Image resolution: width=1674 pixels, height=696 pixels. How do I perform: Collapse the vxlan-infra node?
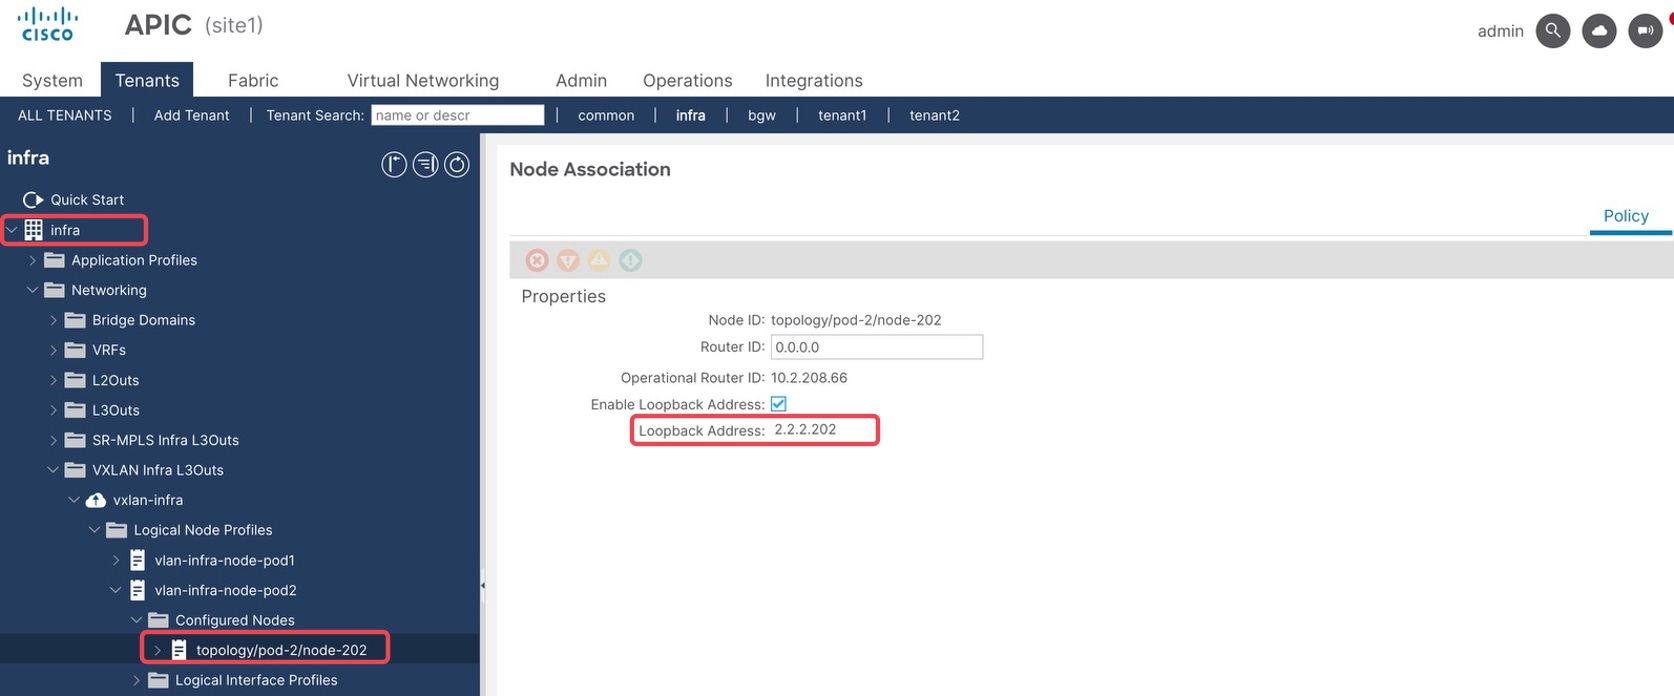(x=74, y=500)
